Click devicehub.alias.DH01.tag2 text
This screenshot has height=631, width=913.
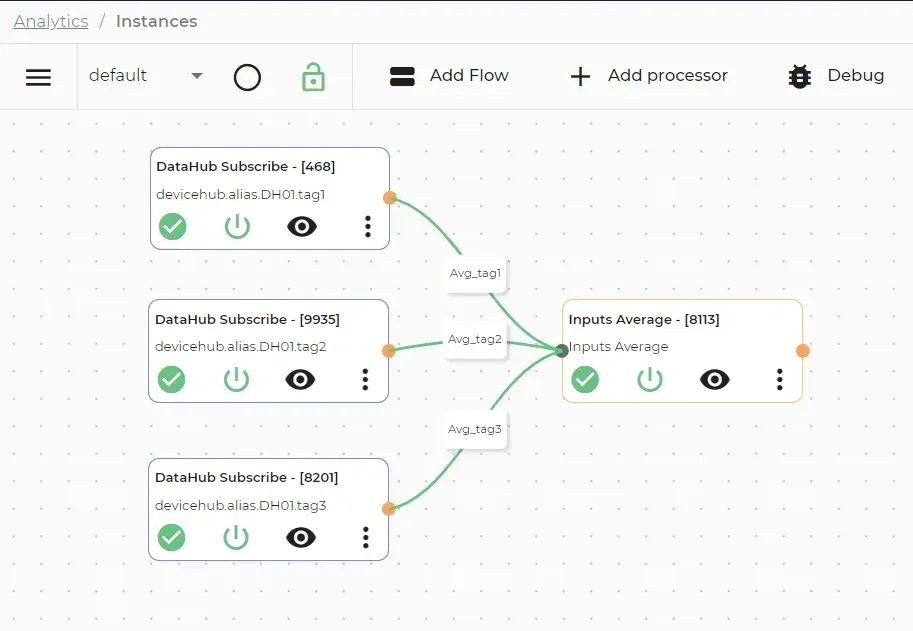click(240, 347)
